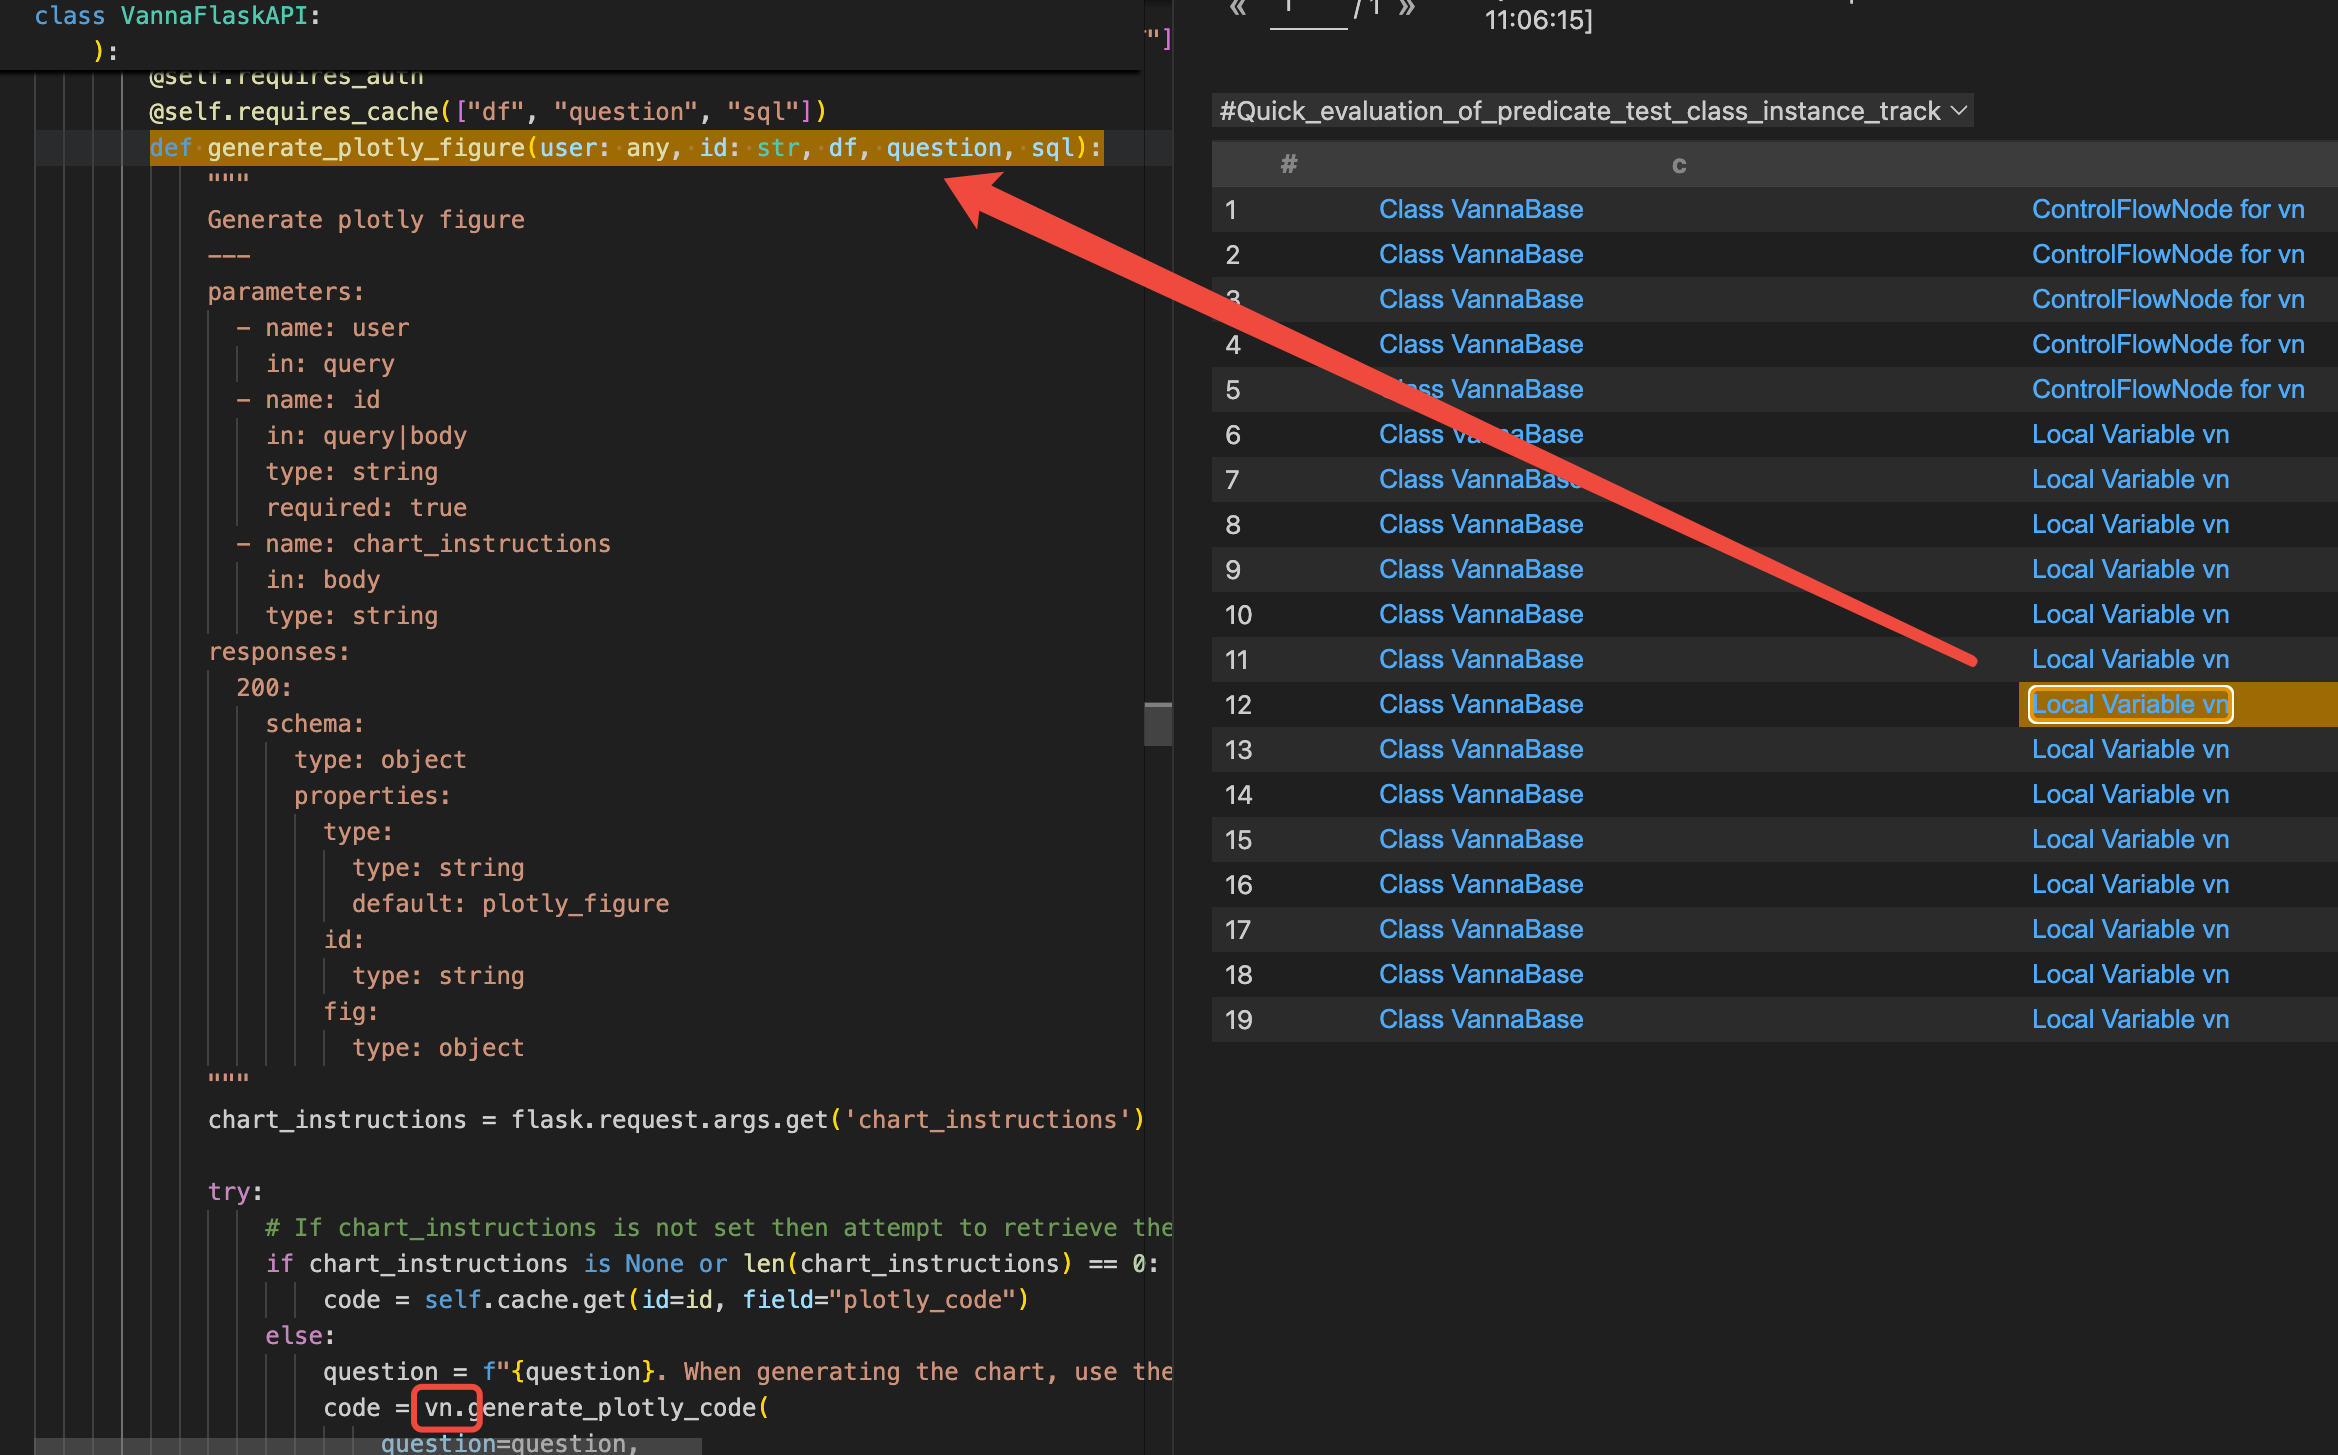This screenshot has height=1455, width=2338.
Task: Click 'default: plotly_figure' docstring line
Action: click(x=510, y=904)
